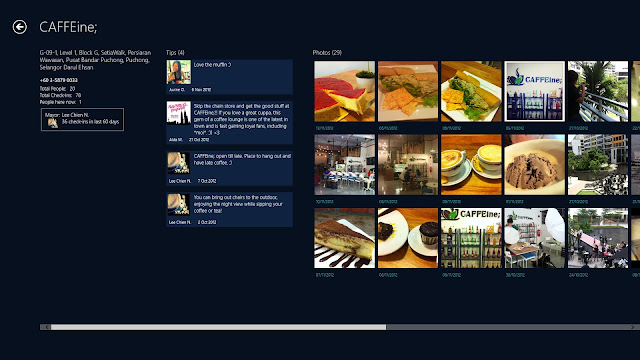Open the blue CAFFEine; sign photo
This screenshot has height=360, width=640.
click(x=535, y=91)
